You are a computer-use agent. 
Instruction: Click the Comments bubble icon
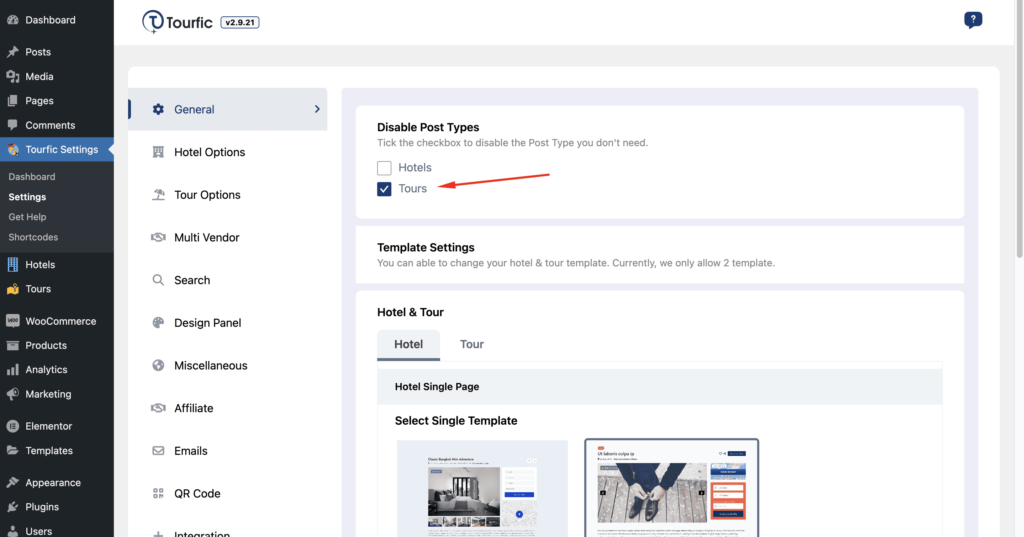13,125
